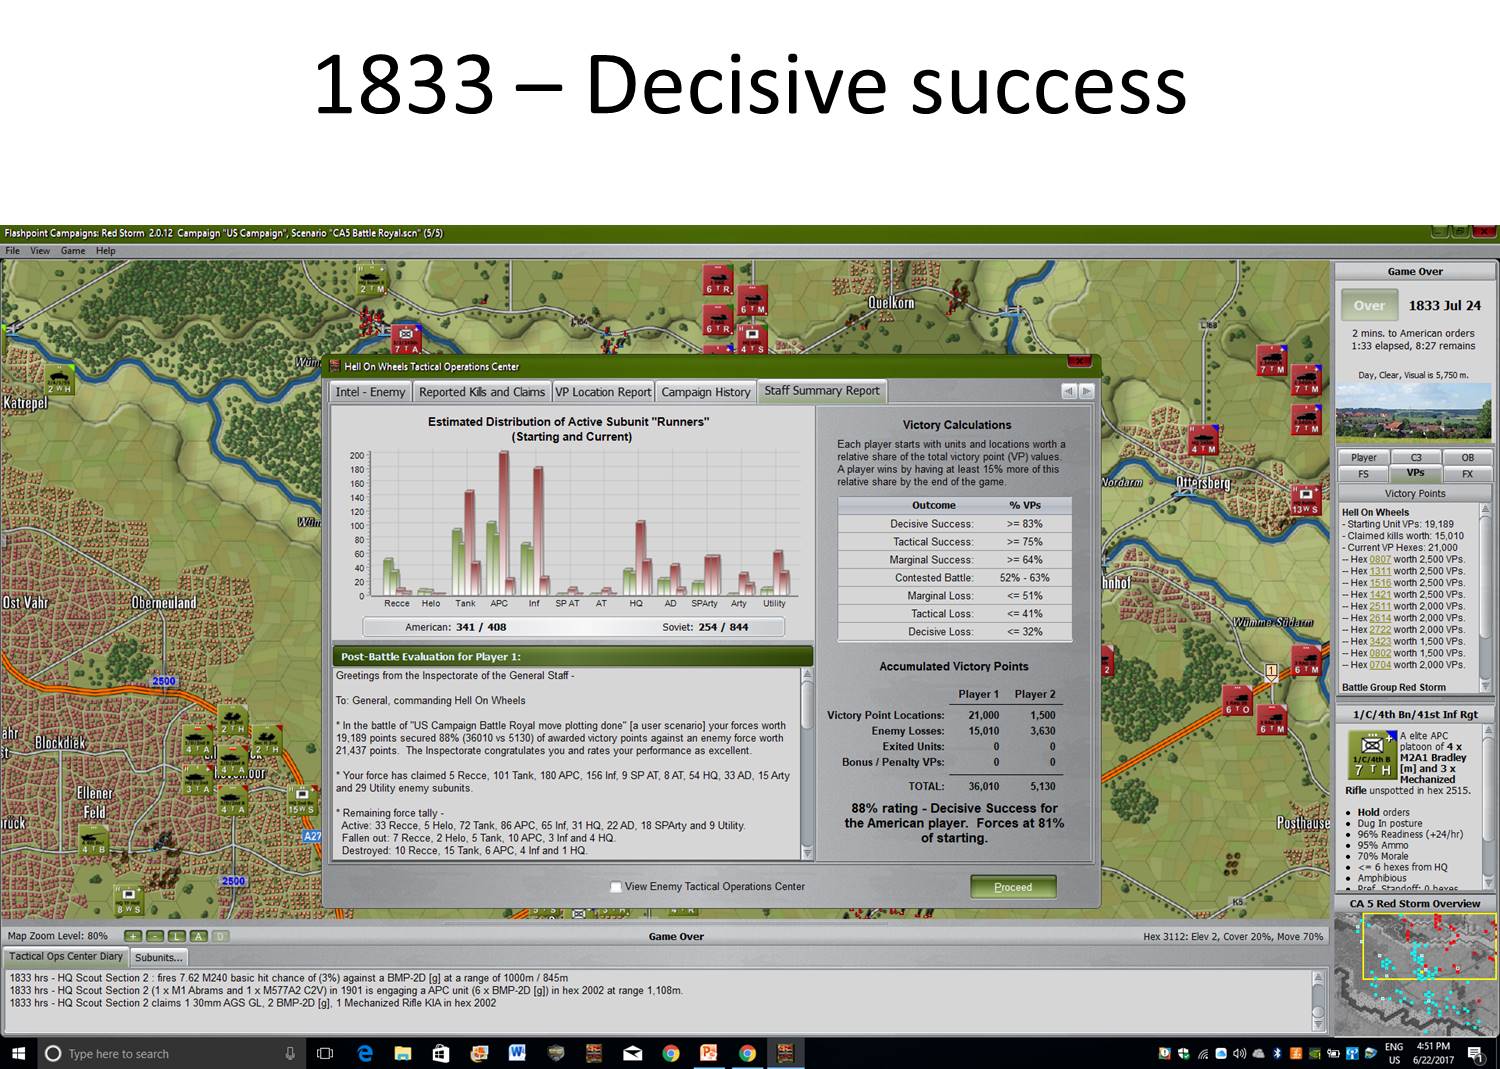The height and width of the screenshot is (1069, 1500).
Task: Open the Subunits... tab
Action: 158,958
